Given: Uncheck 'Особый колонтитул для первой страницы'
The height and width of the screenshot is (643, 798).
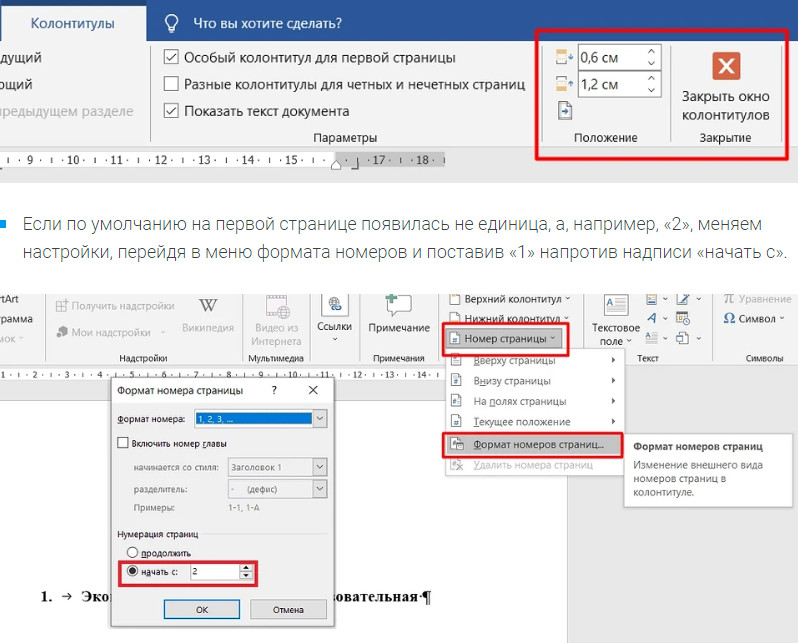Looking at the screenshot, I should (171, 58).
